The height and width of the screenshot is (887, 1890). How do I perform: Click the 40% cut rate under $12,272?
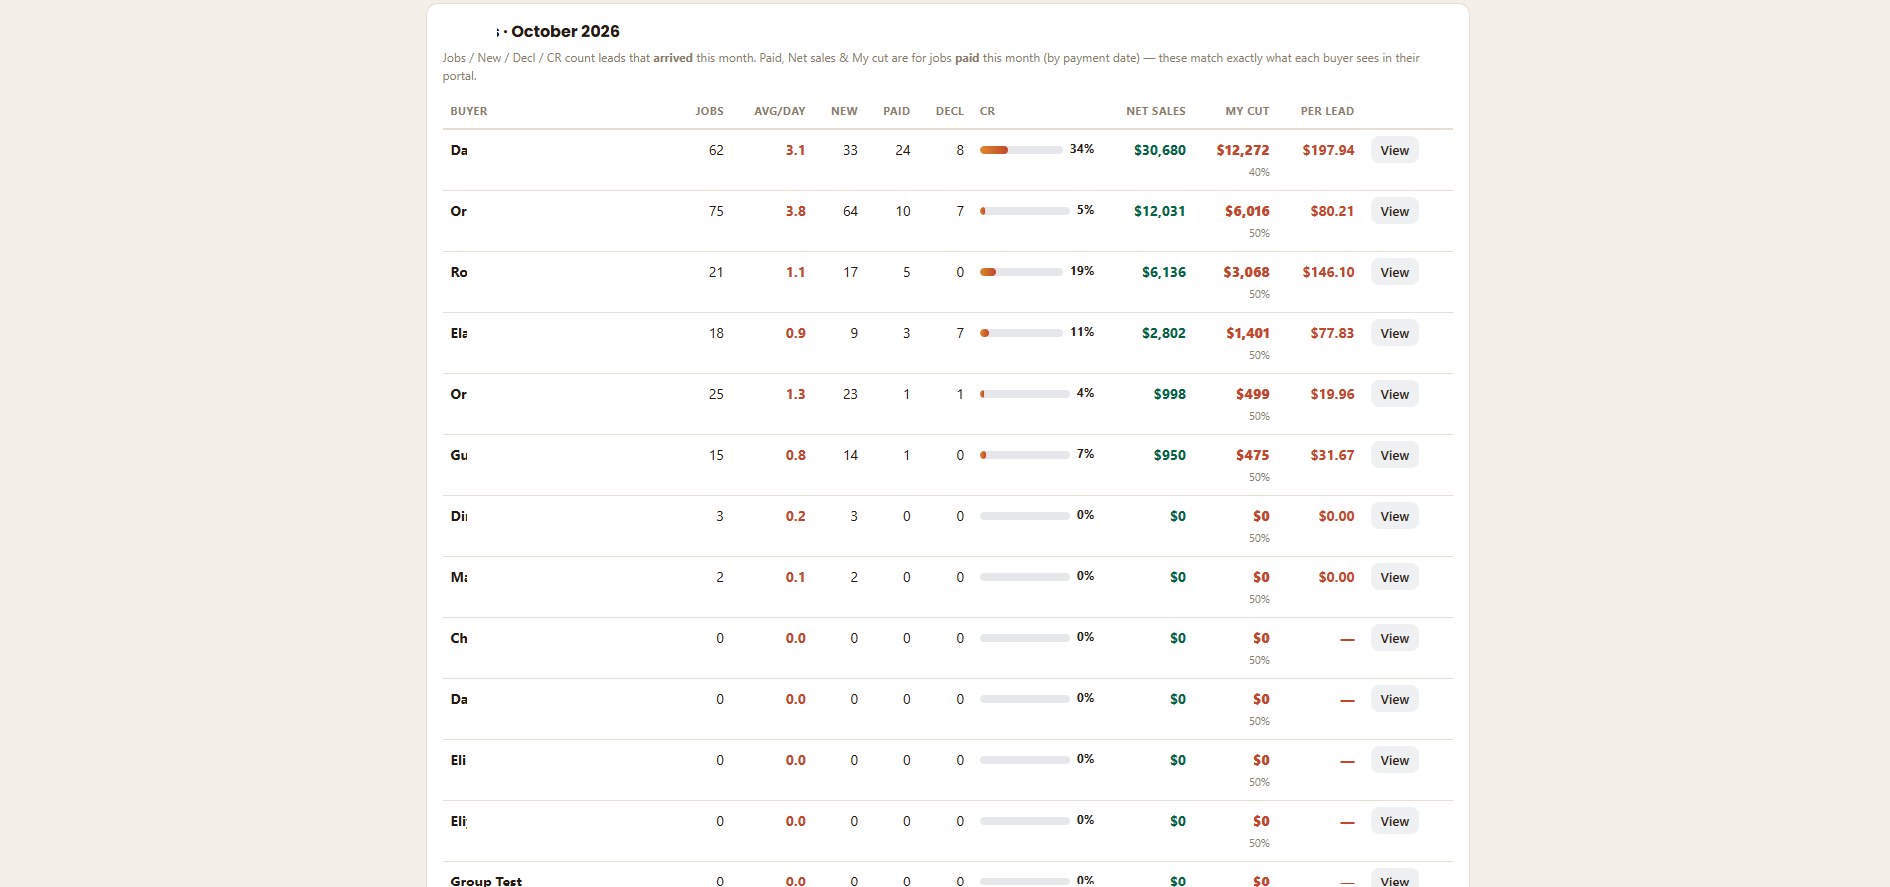pyautogui.click(x=1259, y=172)
